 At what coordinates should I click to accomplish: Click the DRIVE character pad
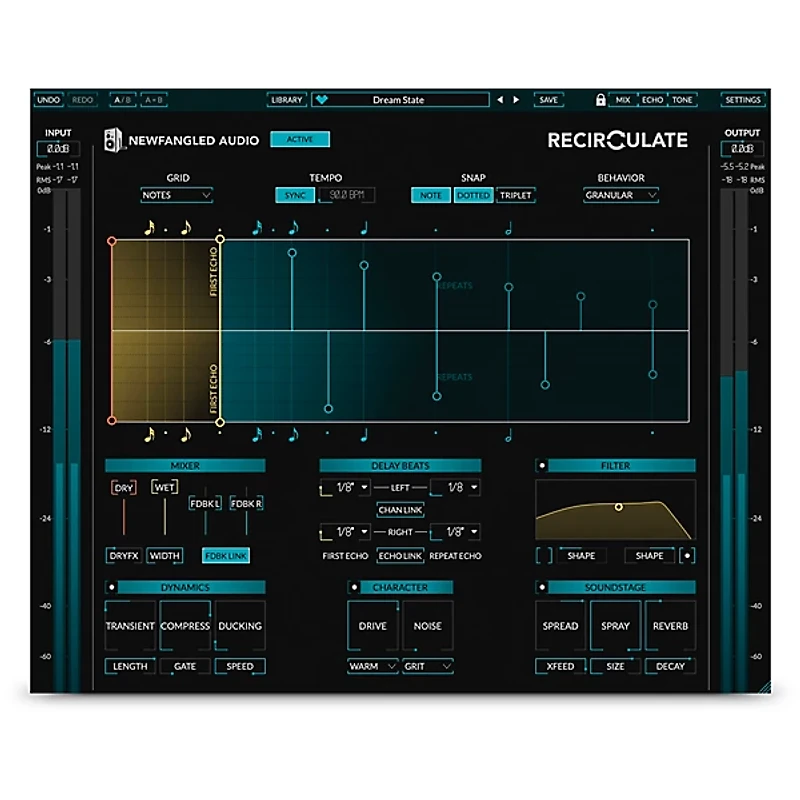pyautogui.click(x=372, y=626)
